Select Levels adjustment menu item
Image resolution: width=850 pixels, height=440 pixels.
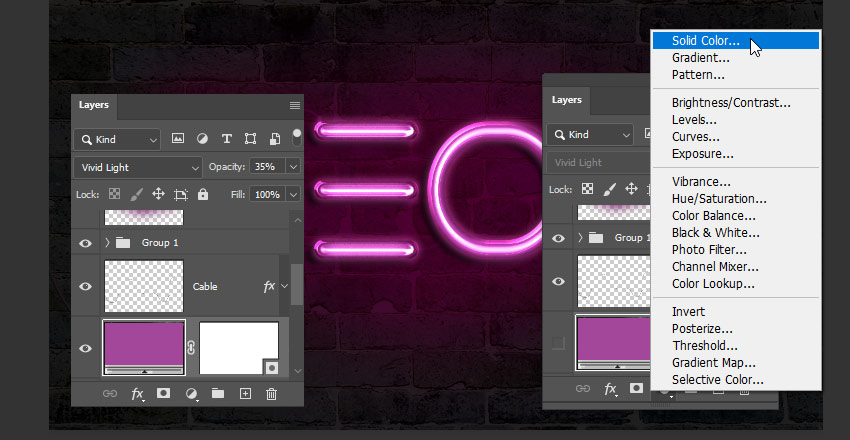(x=736, y=120)
